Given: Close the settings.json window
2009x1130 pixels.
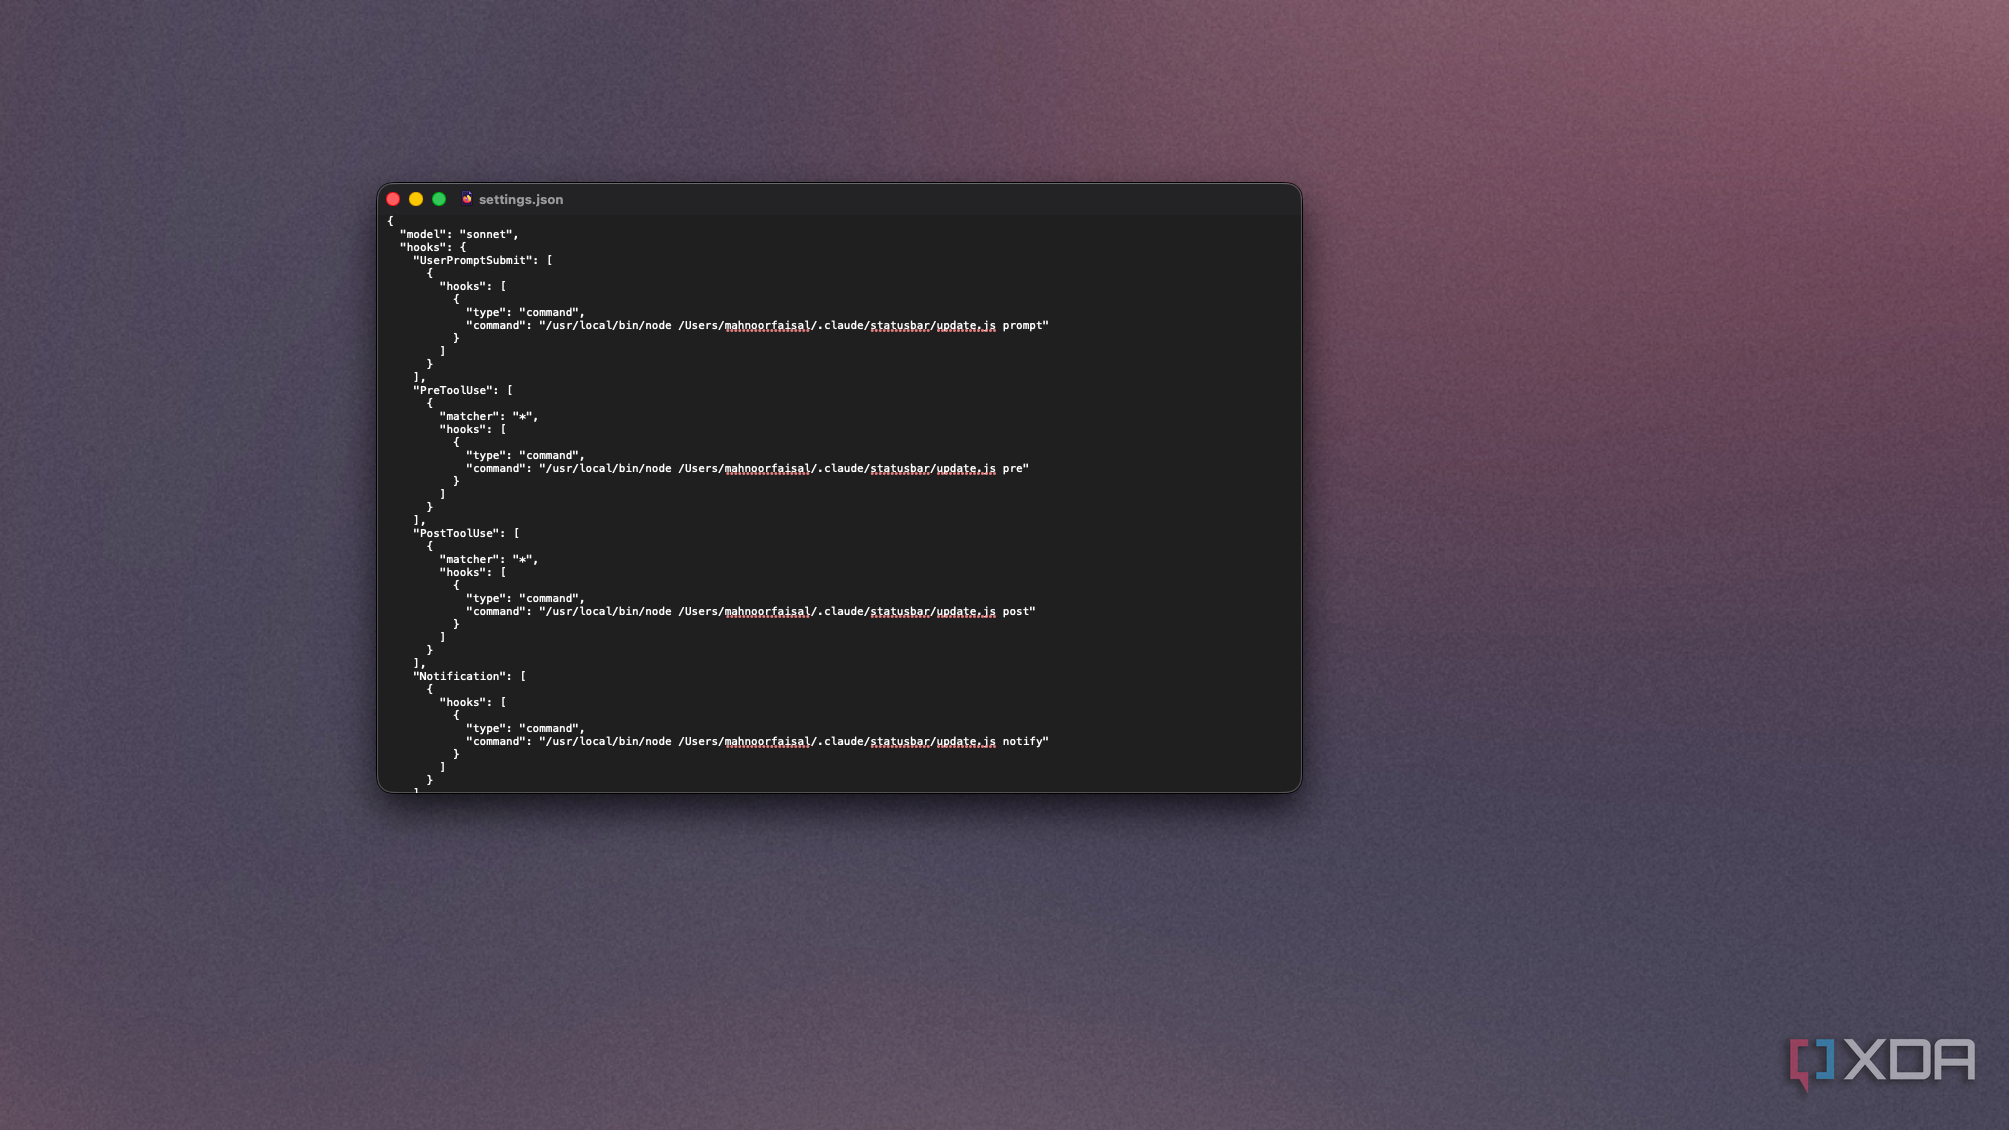Looking at the screenshot, I should [x=393, y=199].
